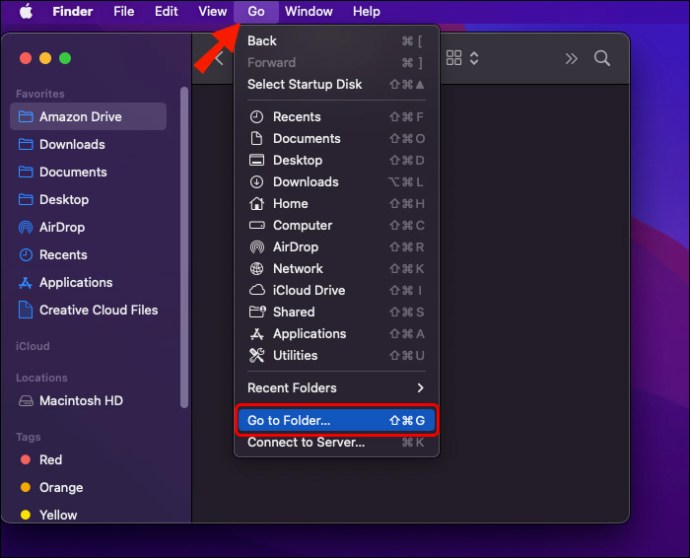Click the Applications icon in Go menu
690x558 pixels.
(257, 334)
